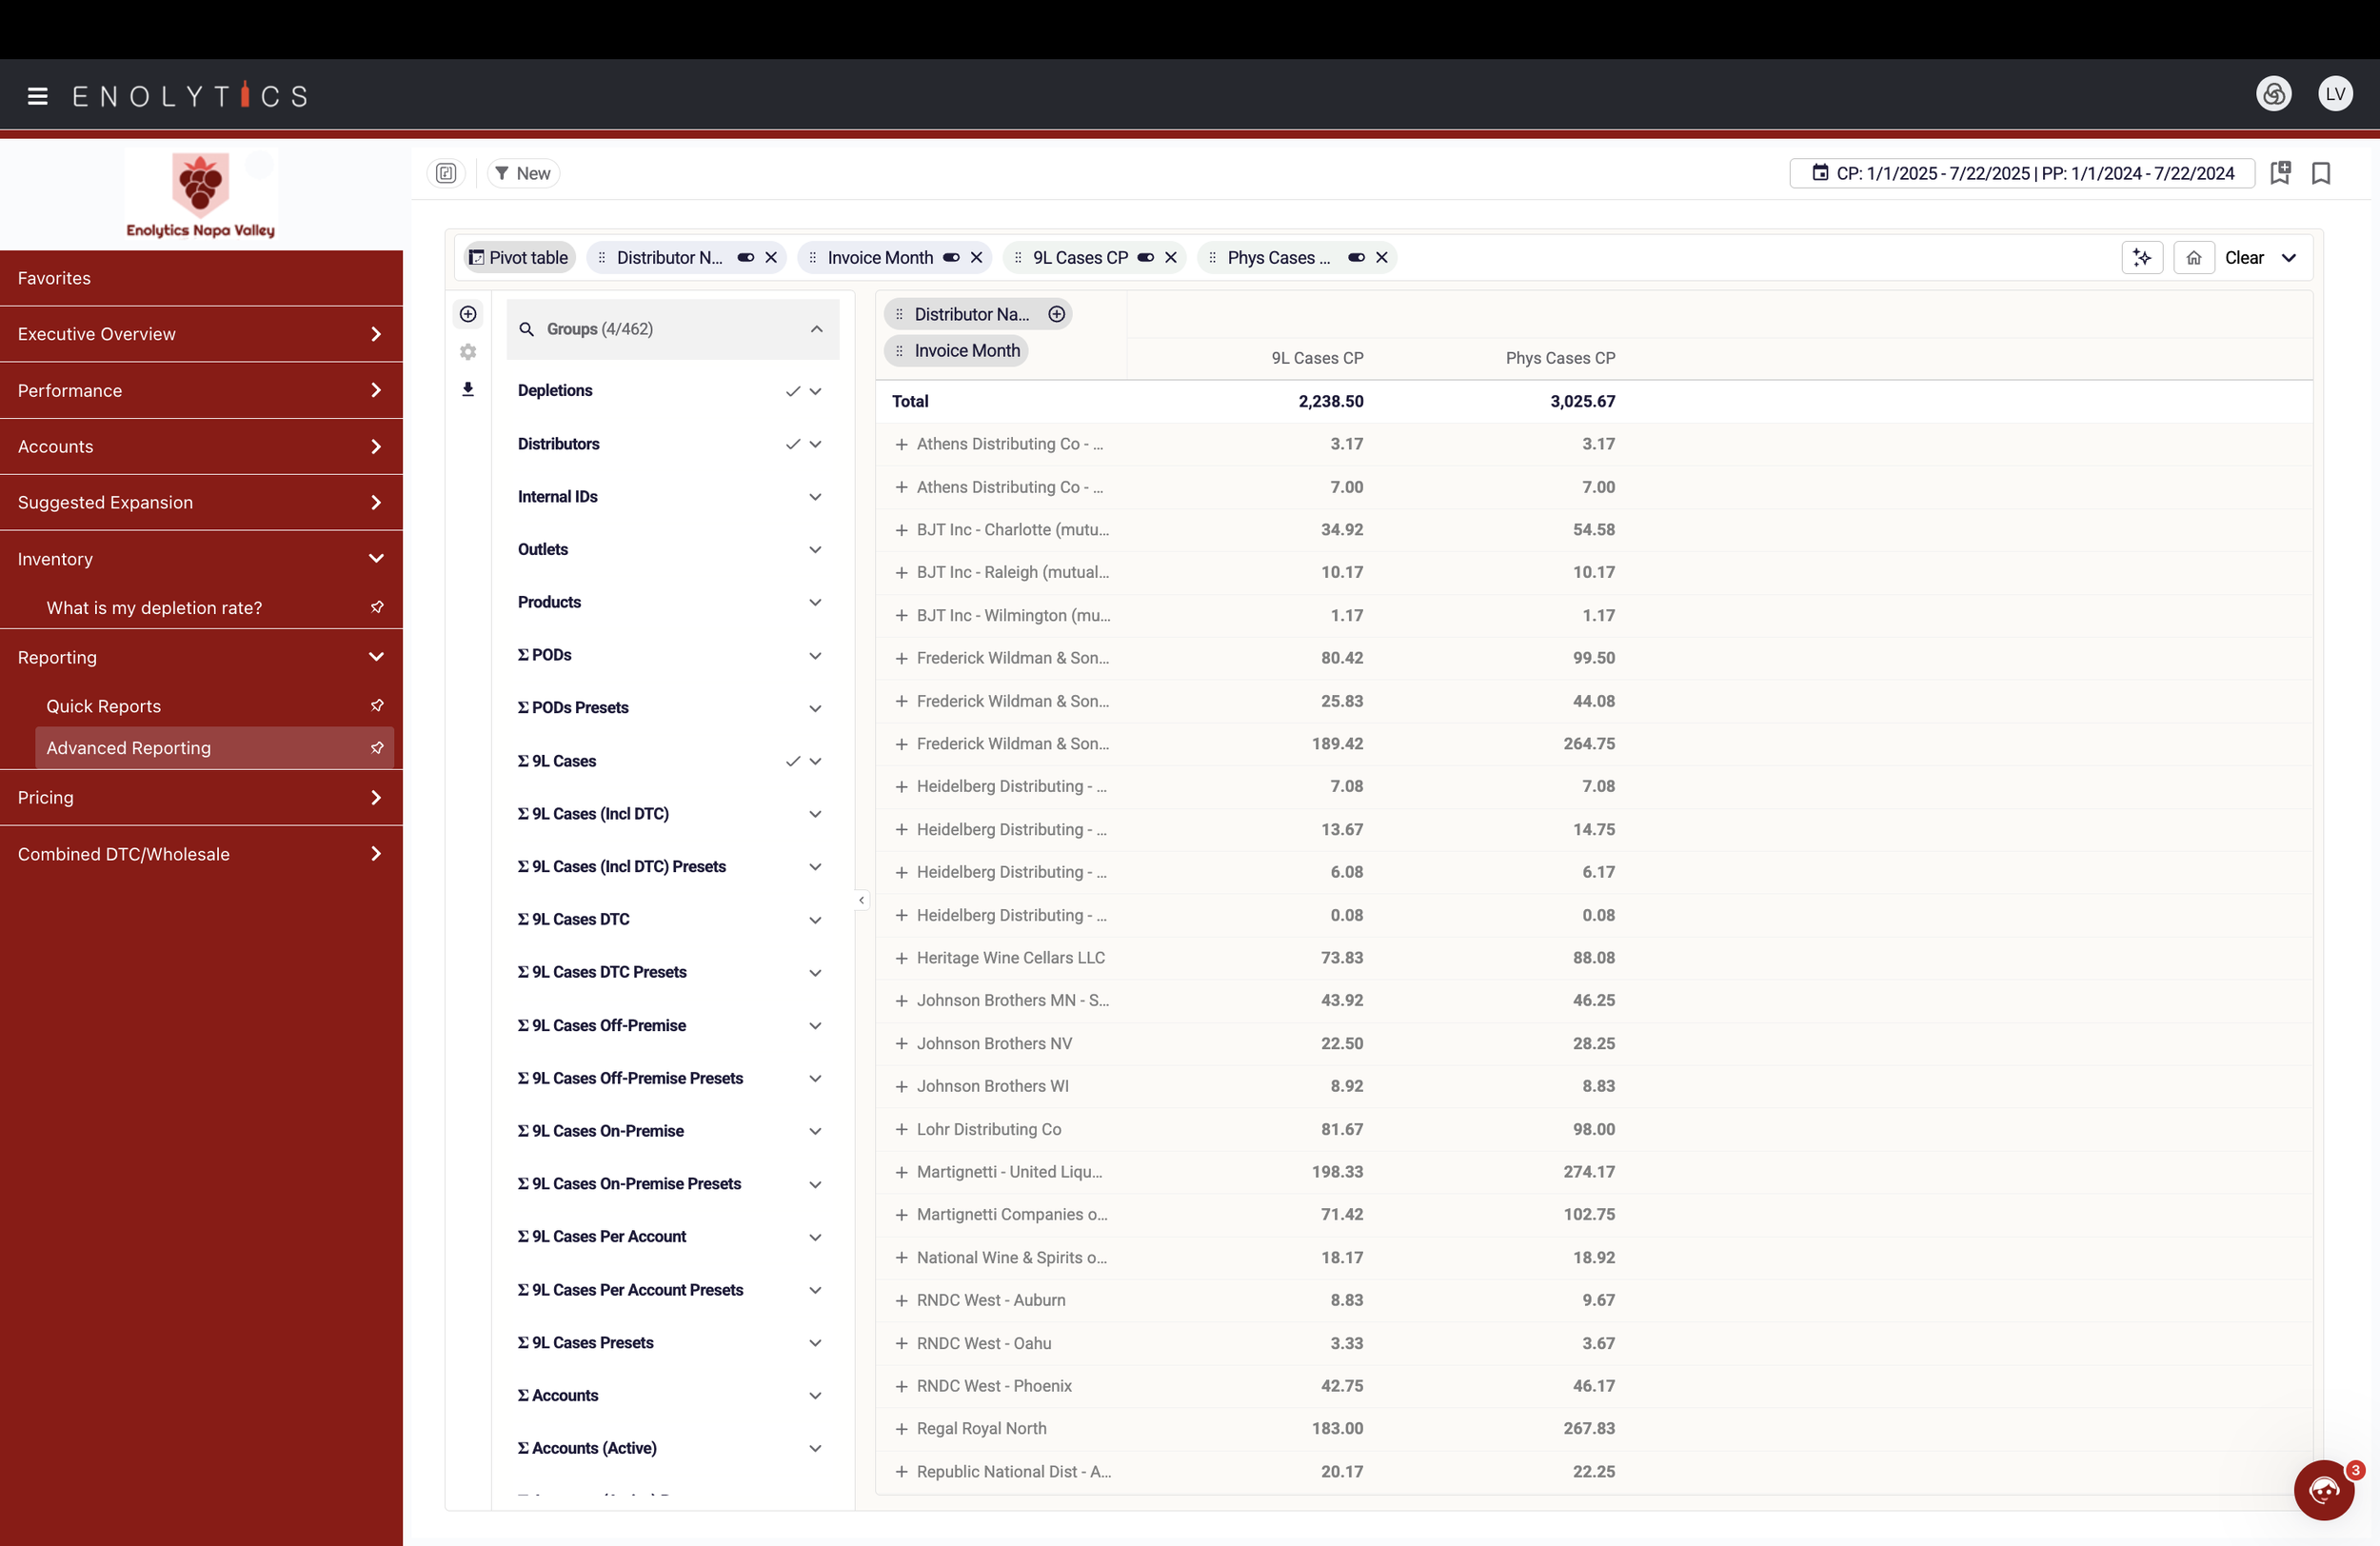The height and width of the screenshot is (1546, 2380).
Task: Click the AI sparkle suggestions icon
Action: tap(2141, 258)
